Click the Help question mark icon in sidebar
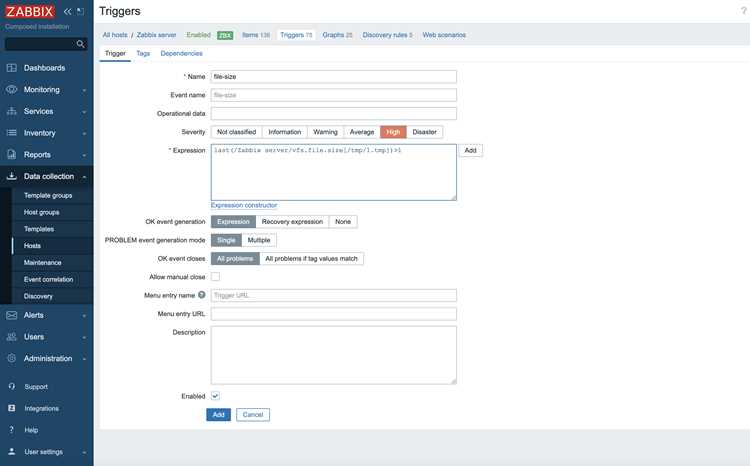 click(x=12, y=430)
